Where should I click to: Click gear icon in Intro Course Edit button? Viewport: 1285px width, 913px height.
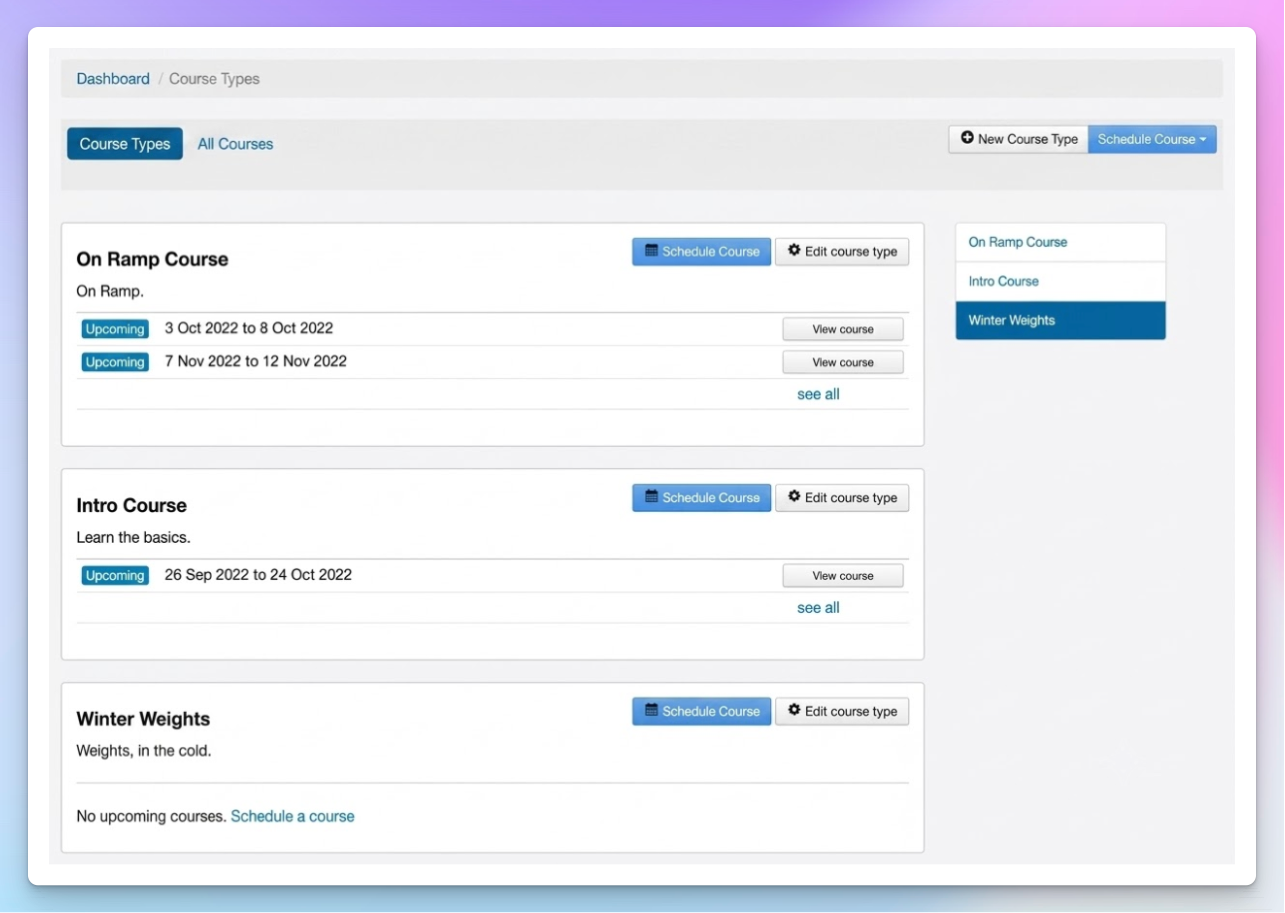click(x=794, y=496)
